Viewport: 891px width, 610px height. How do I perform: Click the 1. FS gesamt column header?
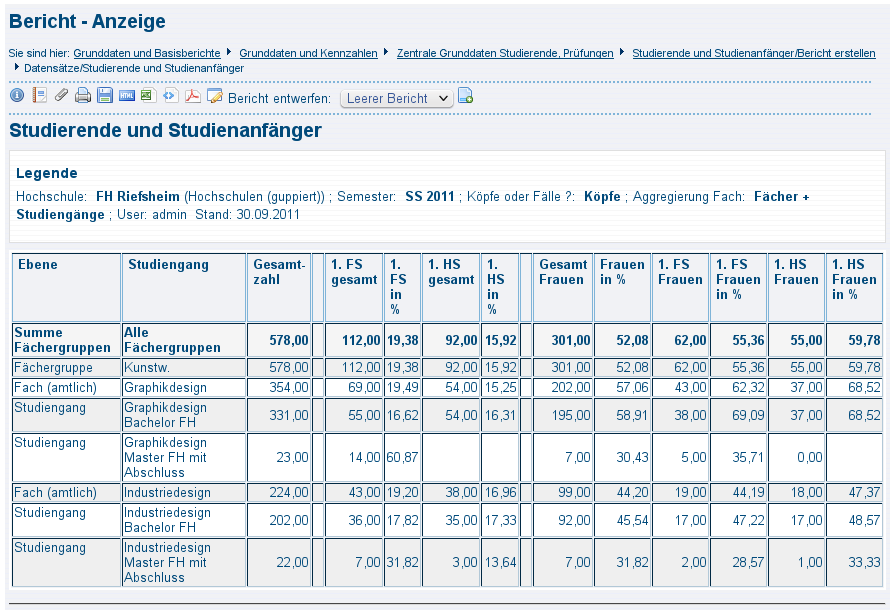353,288
